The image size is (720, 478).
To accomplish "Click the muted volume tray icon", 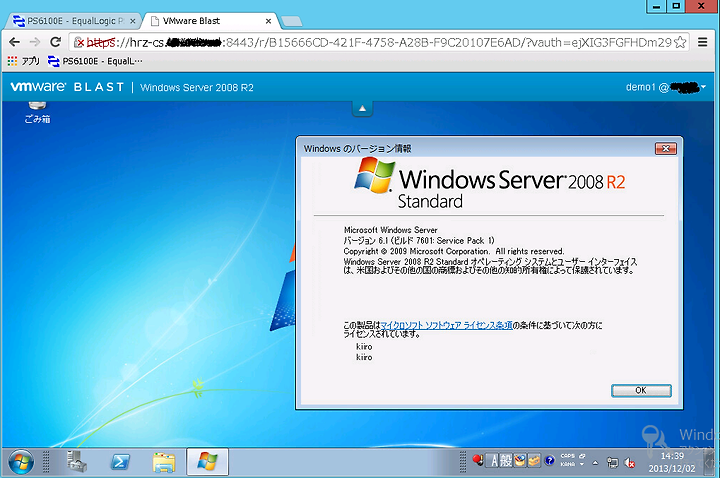I will pyautogui.click(x=630, y=463).
